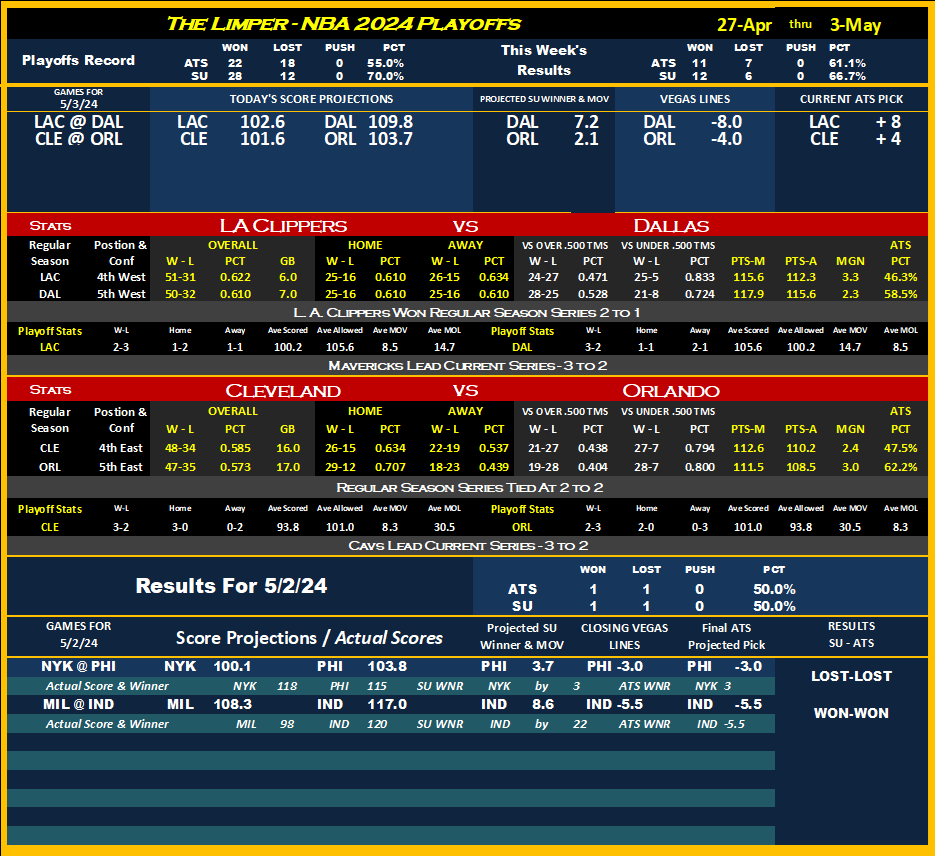The width and height of the screenshot is (936, 857).
Task: Select the current ATS pick 'CLE + 4'
Action: pos(855,139)
